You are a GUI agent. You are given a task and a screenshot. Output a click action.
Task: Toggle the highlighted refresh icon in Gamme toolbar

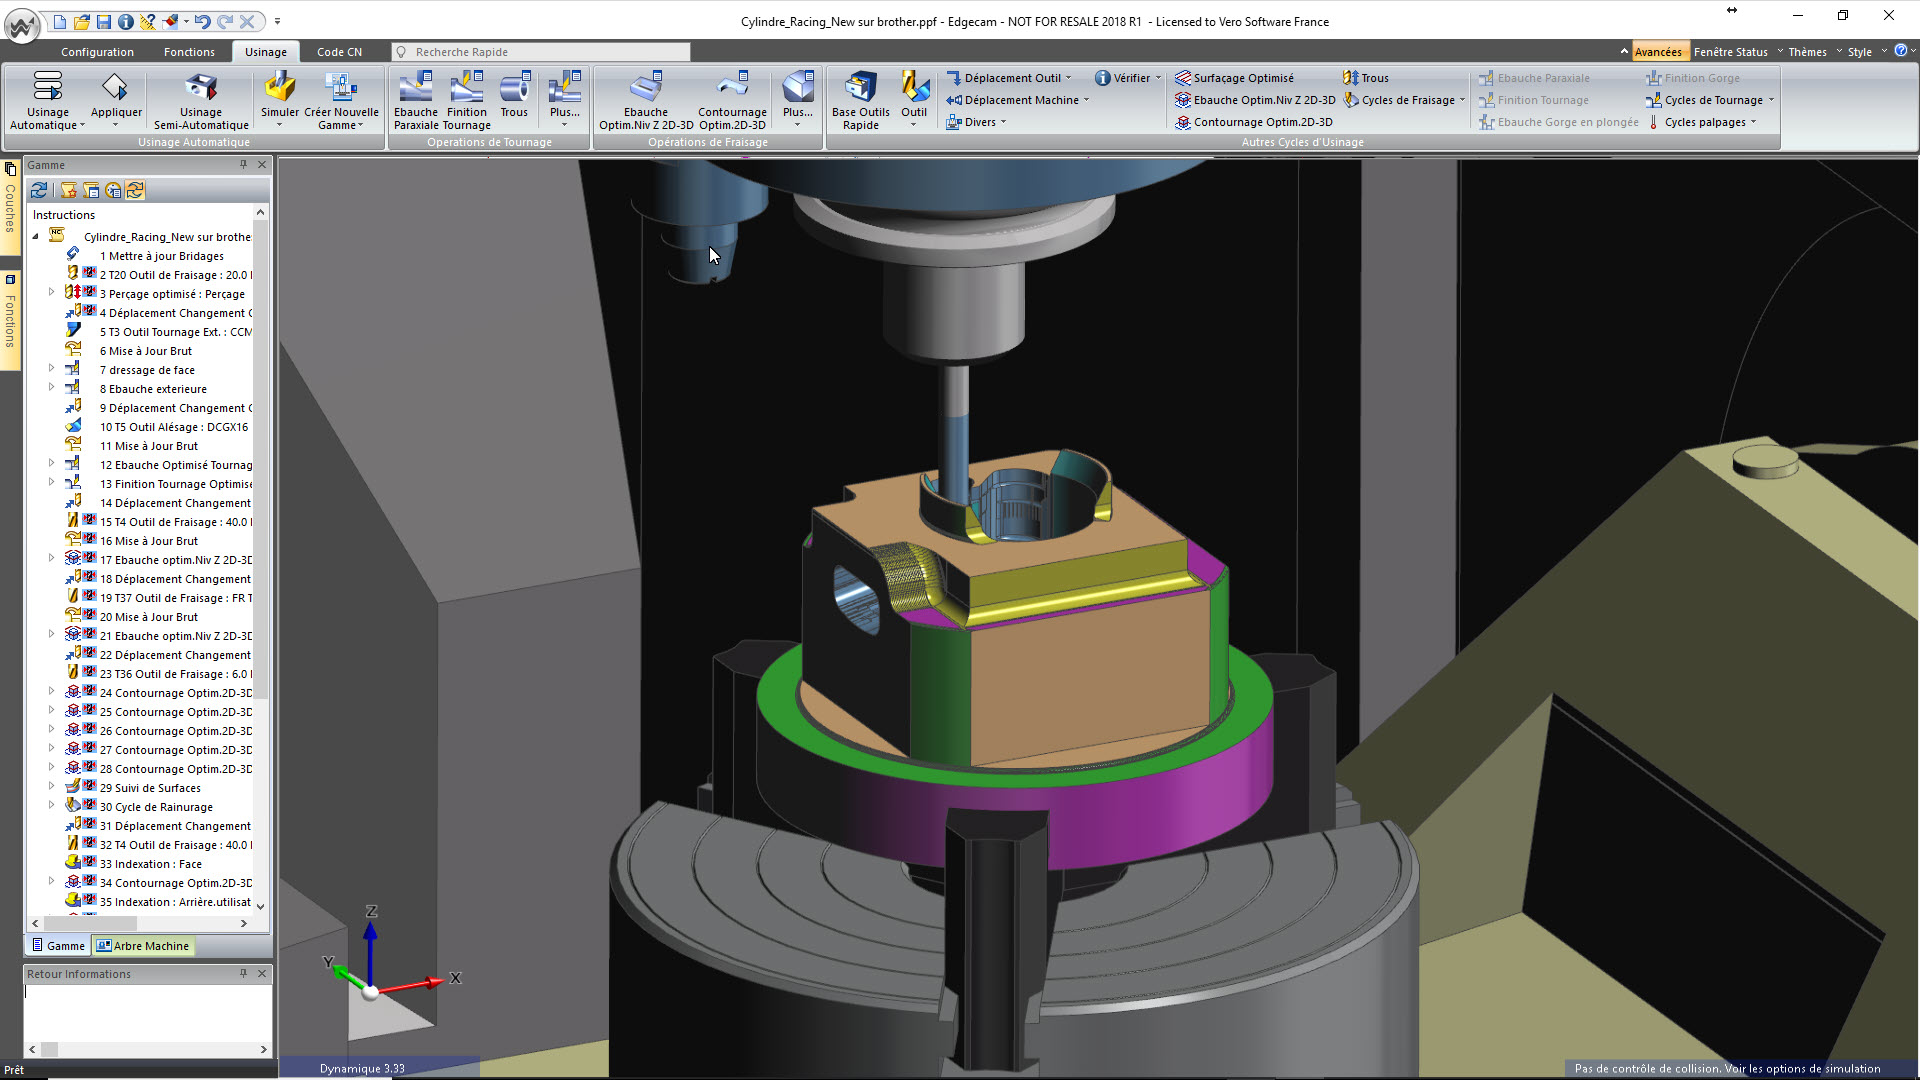[135, 190]
